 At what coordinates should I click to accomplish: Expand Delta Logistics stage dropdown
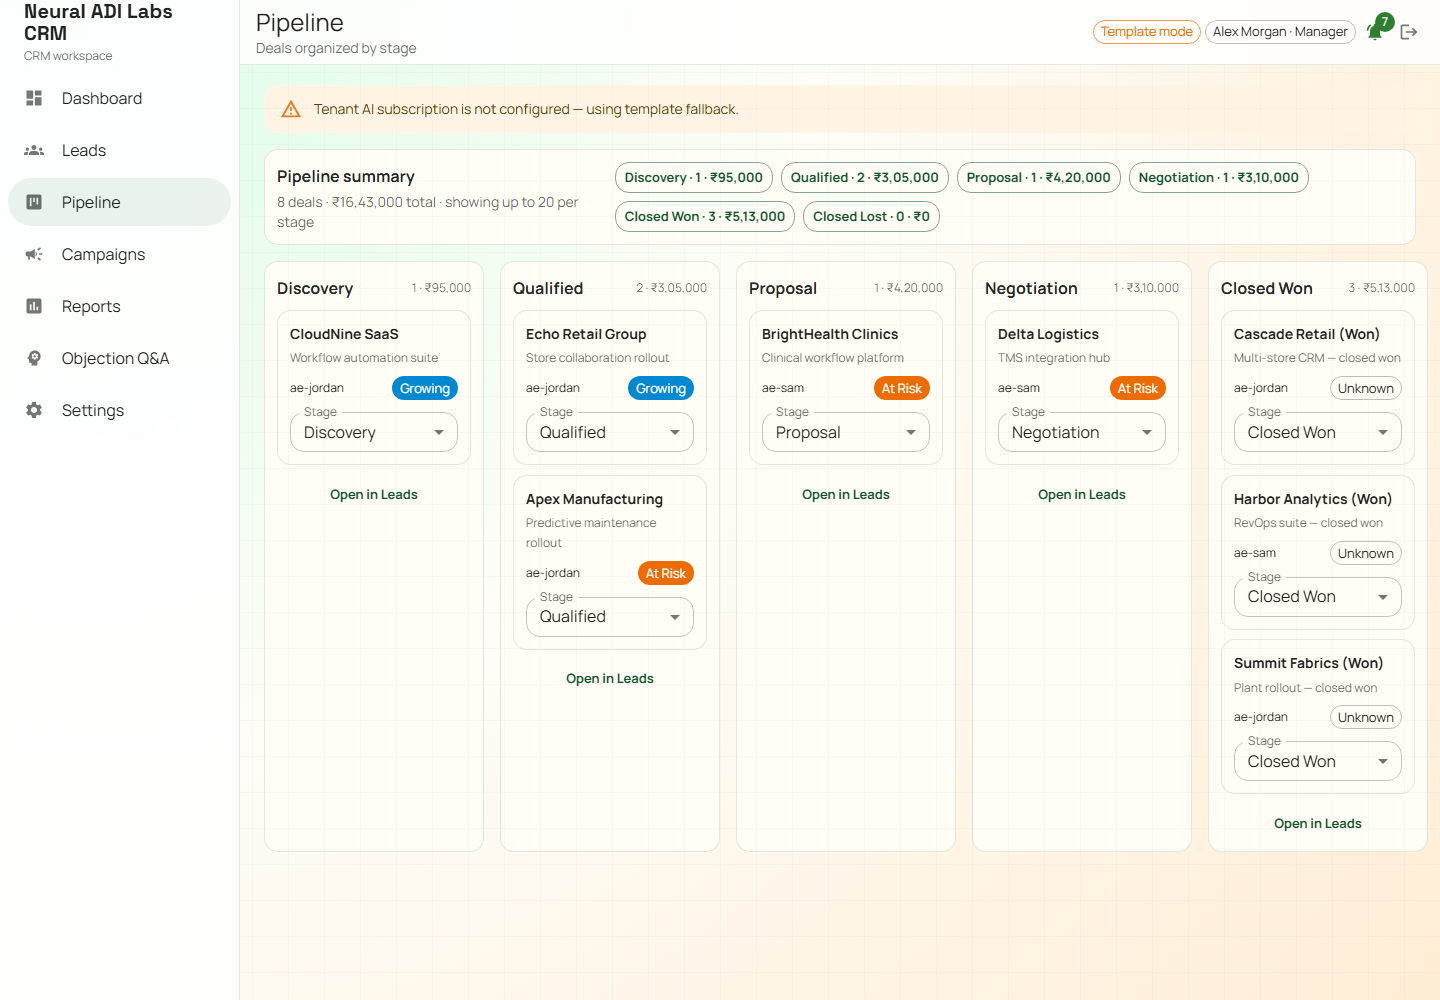1082,432
